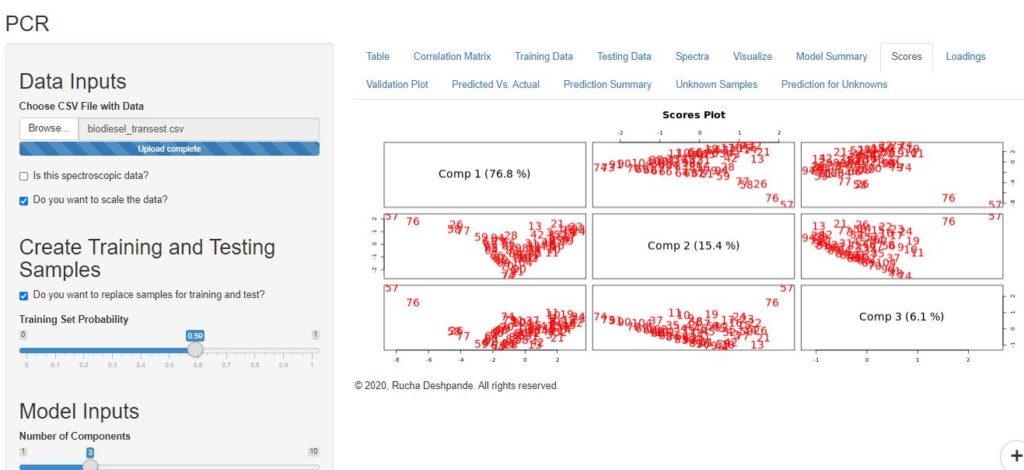The height and width of the screenshot is (470, 1024).
Task: Uncheck the scale the data checkbox
Action: (24, 200)
